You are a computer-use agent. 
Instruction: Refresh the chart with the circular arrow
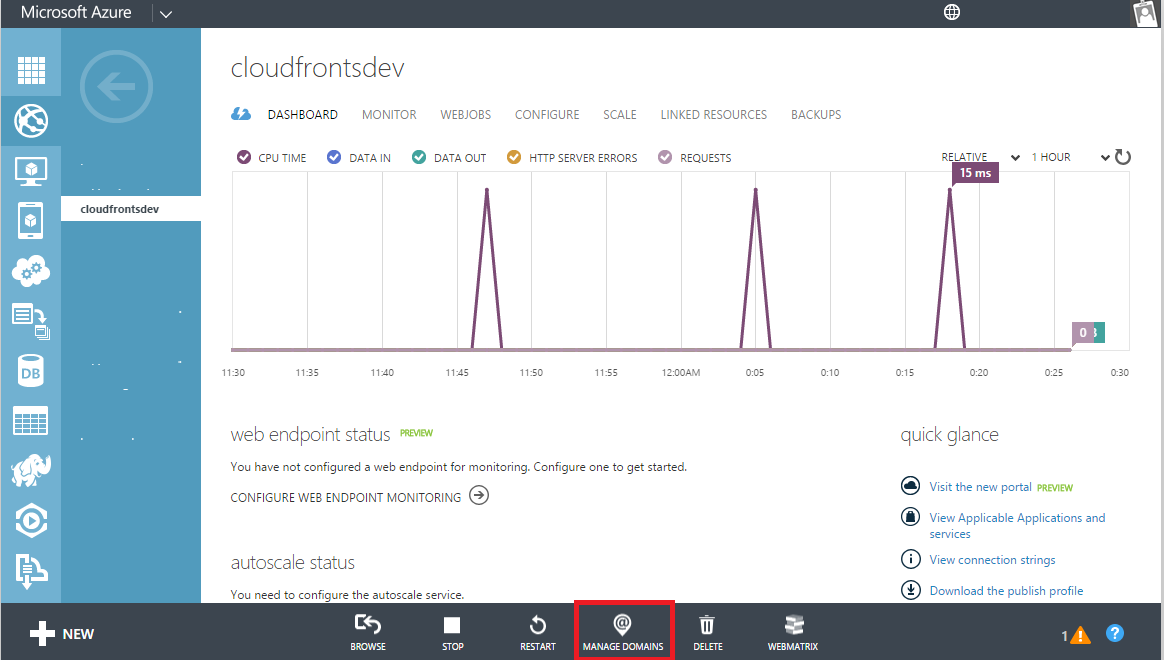(1123, 157)
